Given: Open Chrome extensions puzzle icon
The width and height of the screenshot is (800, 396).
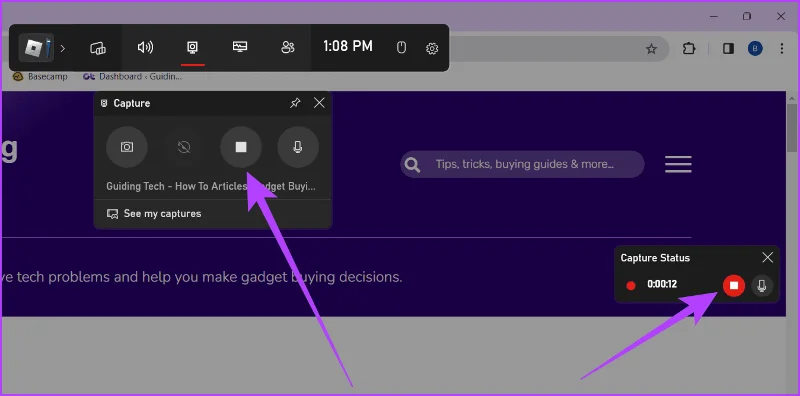Looking at the screenshot, I should coord(689,48).
